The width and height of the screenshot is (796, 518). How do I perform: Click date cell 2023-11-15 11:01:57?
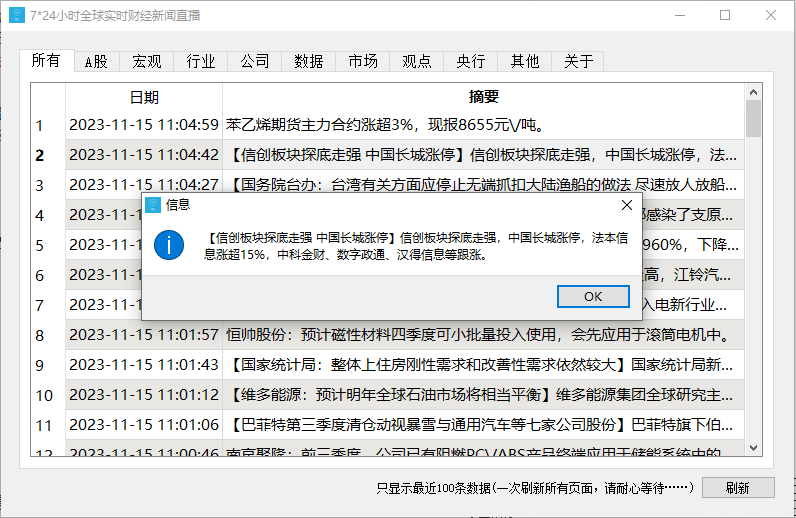(144, 335)
